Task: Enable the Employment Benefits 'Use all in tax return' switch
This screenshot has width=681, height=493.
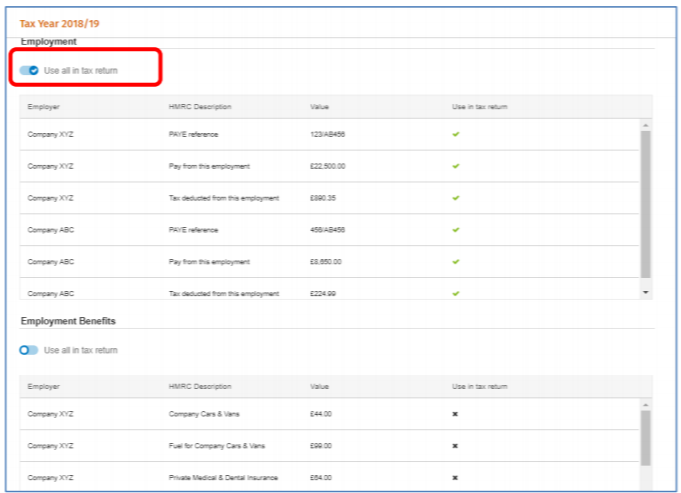Action: coord(29,350)
